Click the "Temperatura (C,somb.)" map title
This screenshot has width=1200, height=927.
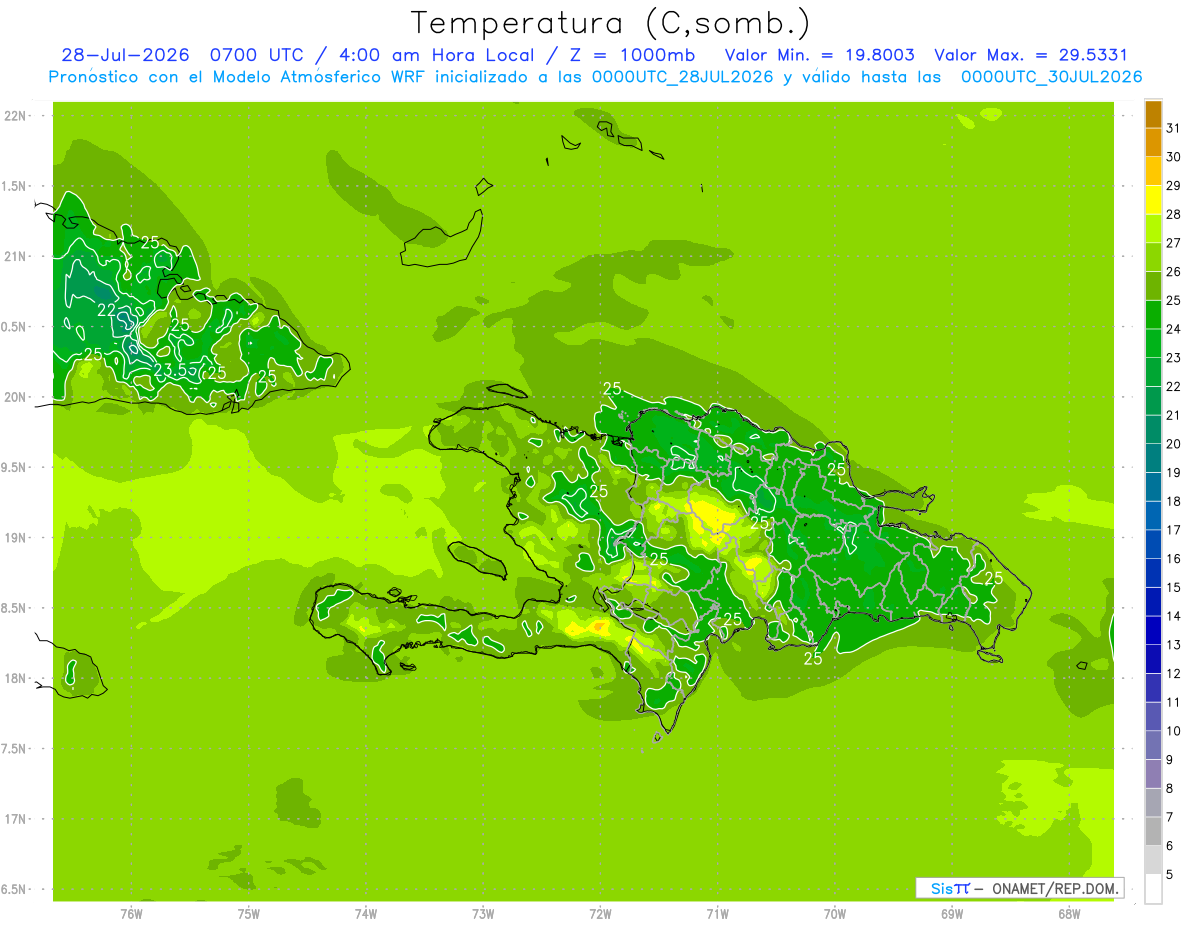(x=610, y=23)
